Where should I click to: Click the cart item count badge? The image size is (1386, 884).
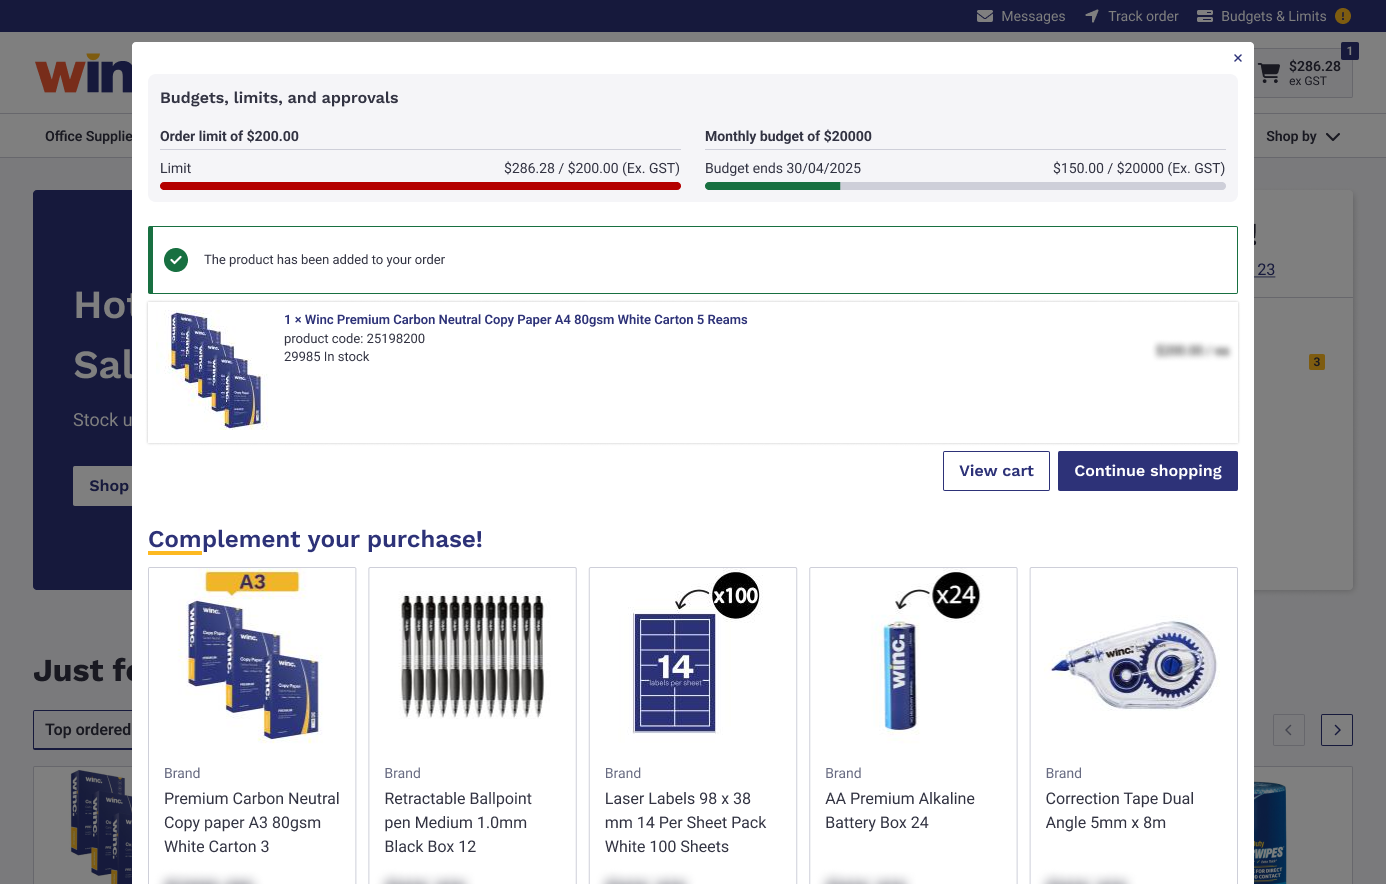[x=1350, y=51]
